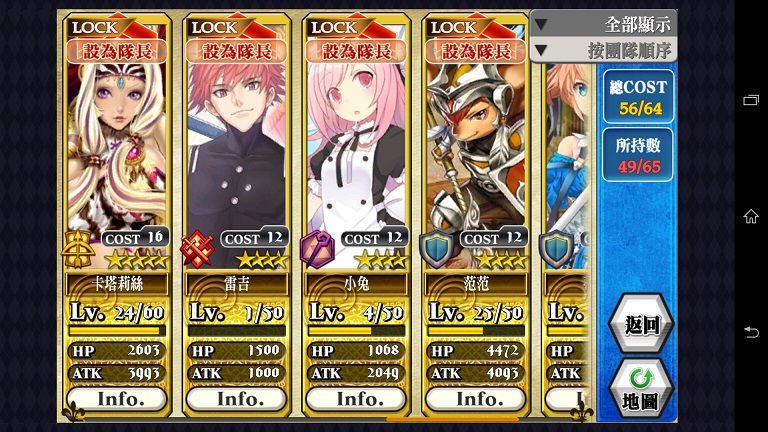Viewport: 768px width, 432px height.
Task: Click the crossed swords class icon on 雷吉
Action: tap(197, 249)
